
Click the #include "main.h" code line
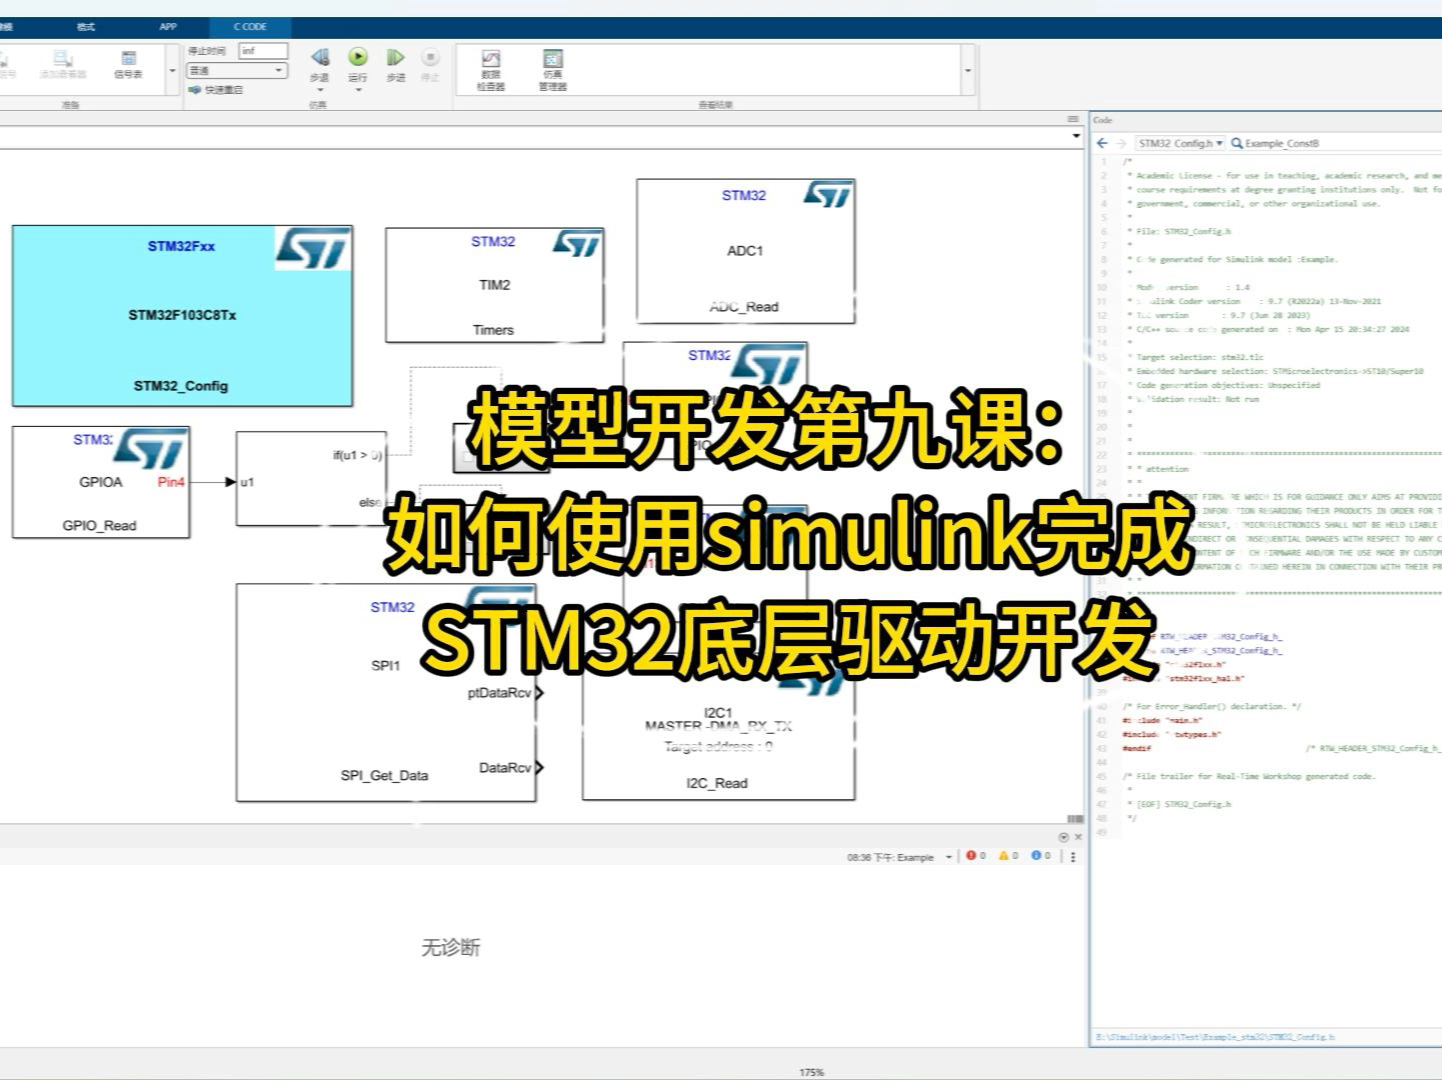pyautogui.click(x=1162, y=720)
